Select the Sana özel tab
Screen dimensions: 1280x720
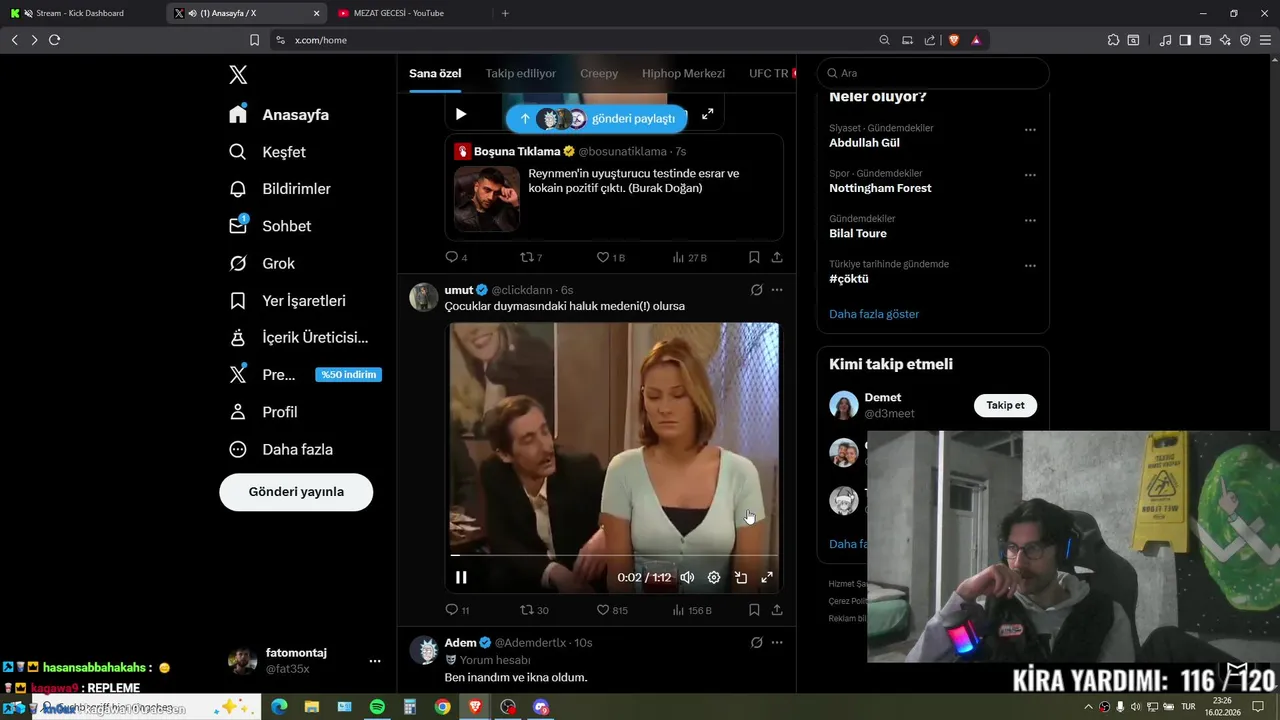click(435, 73)
